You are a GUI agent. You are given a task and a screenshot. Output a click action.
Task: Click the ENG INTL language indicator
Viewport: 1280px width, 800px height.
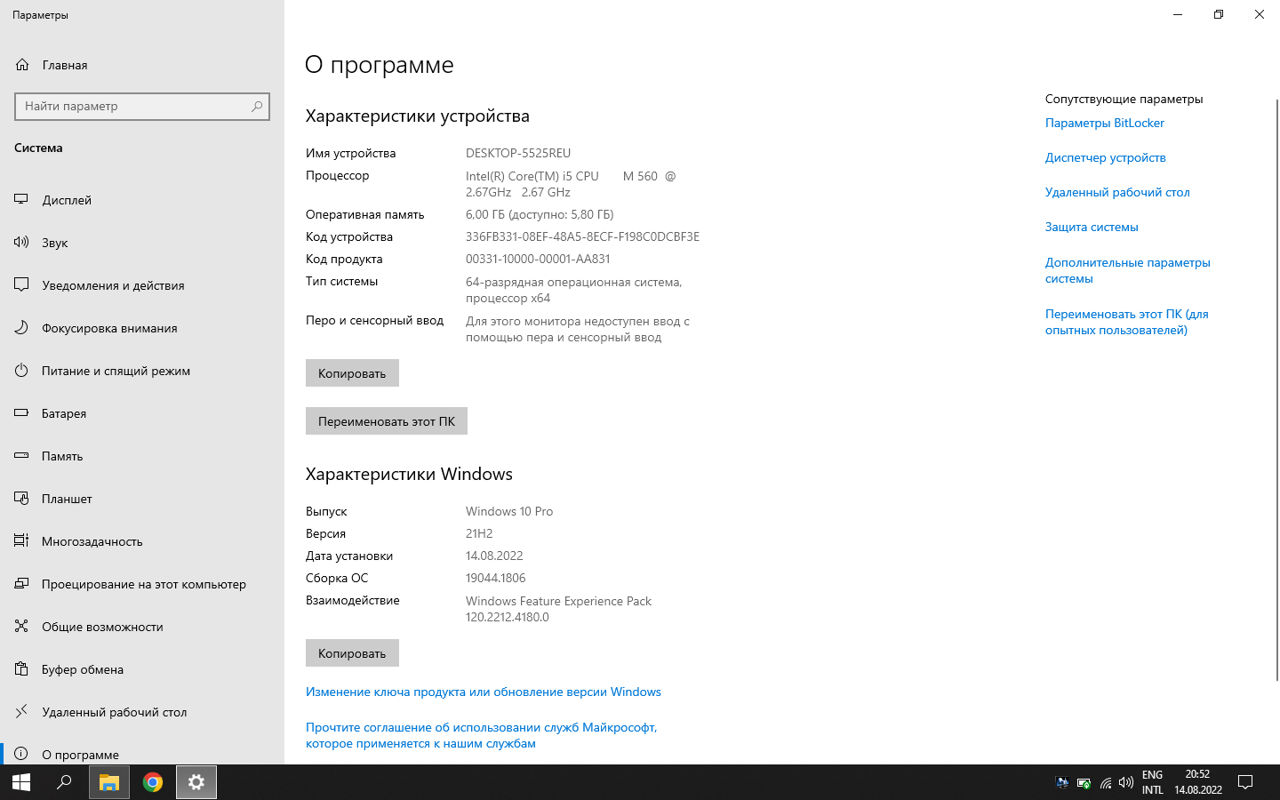point(1152,782)
